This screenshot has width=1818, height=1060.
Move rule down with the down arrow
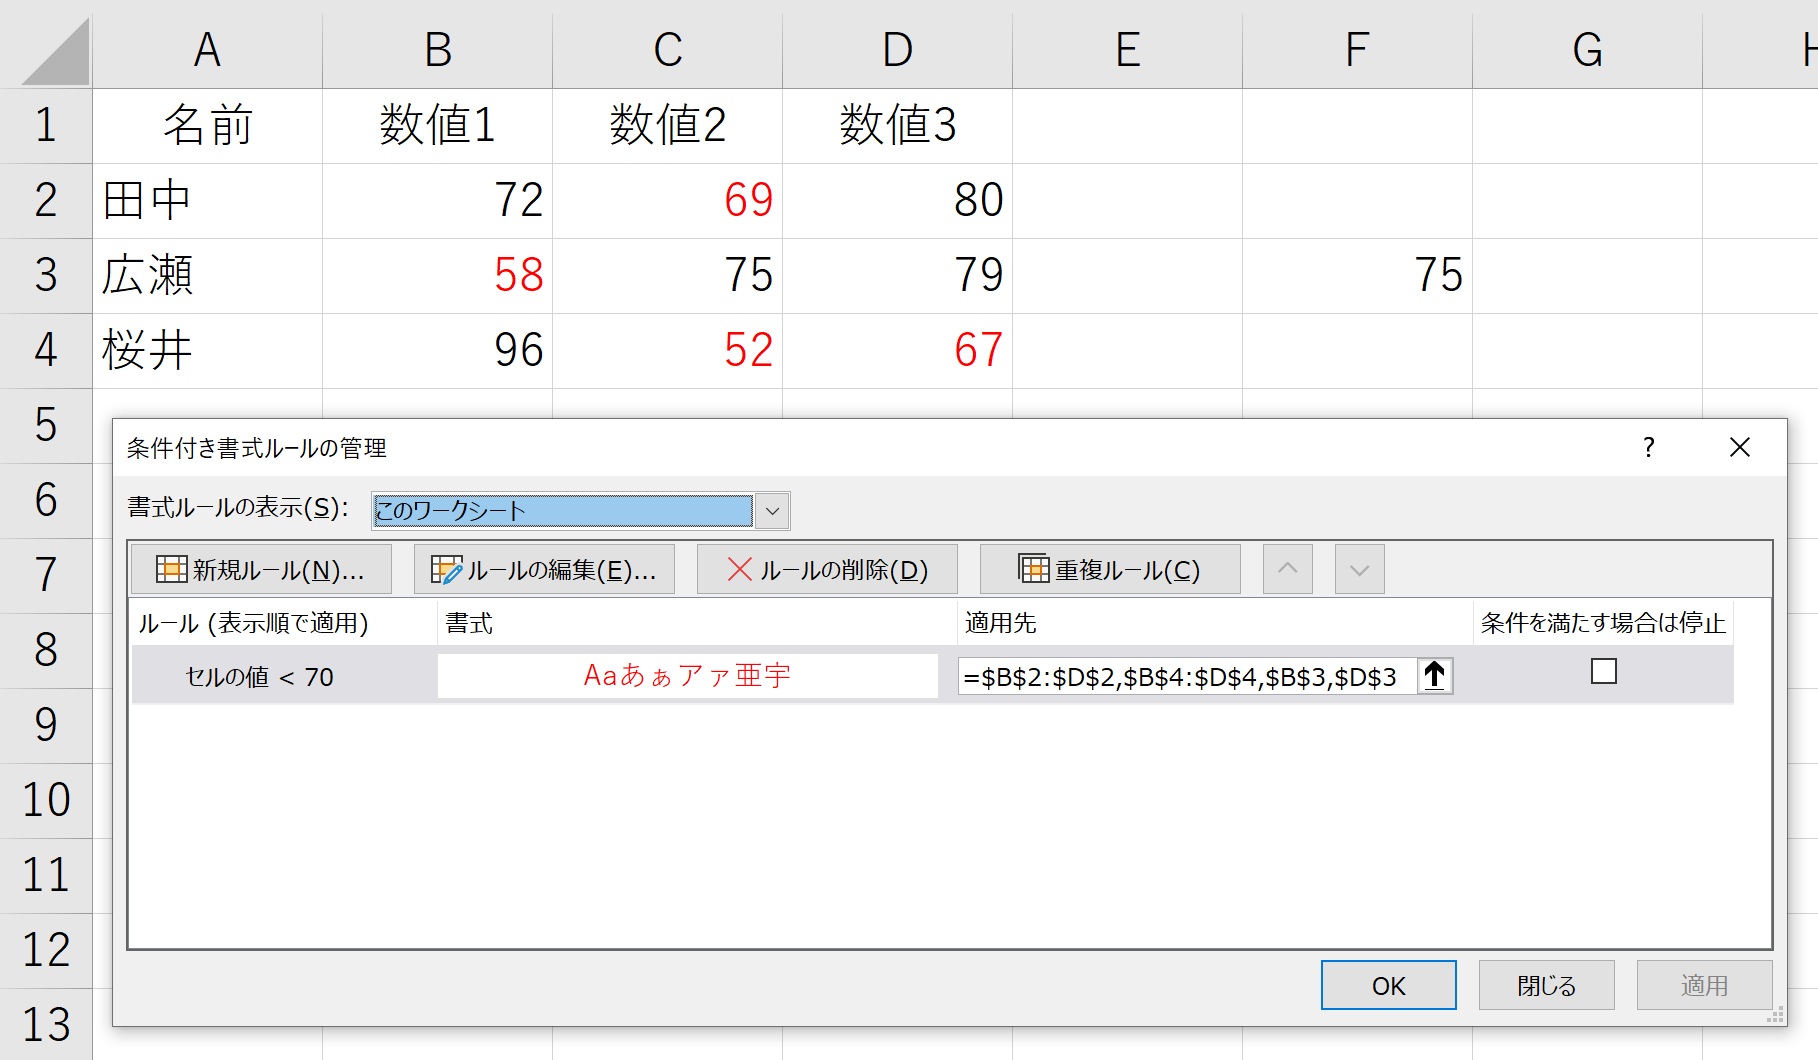(1359, 570)
